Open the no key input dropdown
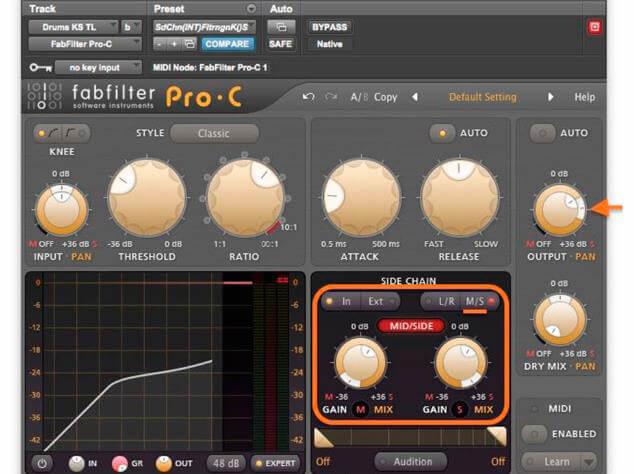The height and width of the screenshot is (474, 634). point(98,68)
